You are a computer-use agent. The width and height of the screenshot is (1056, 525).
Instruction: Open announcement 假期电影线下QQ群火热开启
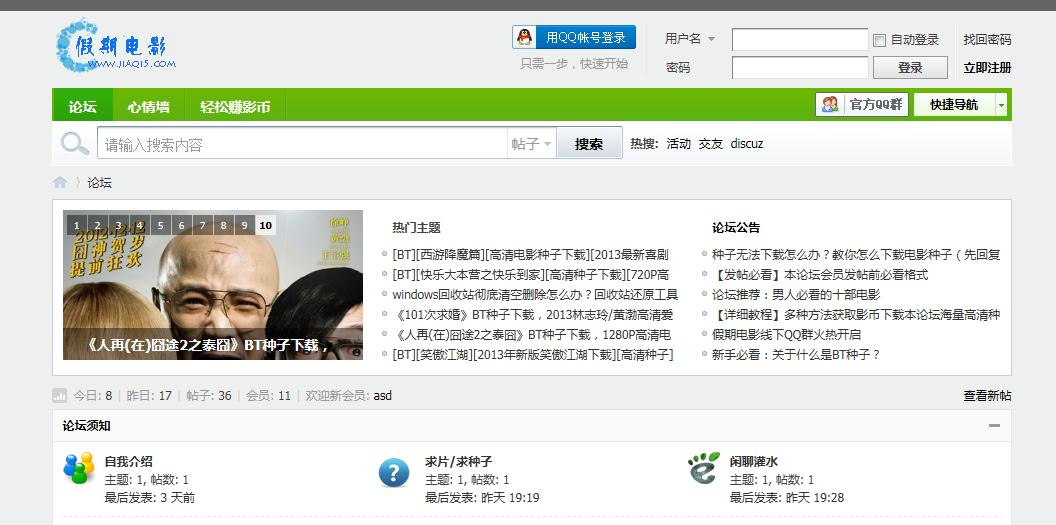coord(787,335)
